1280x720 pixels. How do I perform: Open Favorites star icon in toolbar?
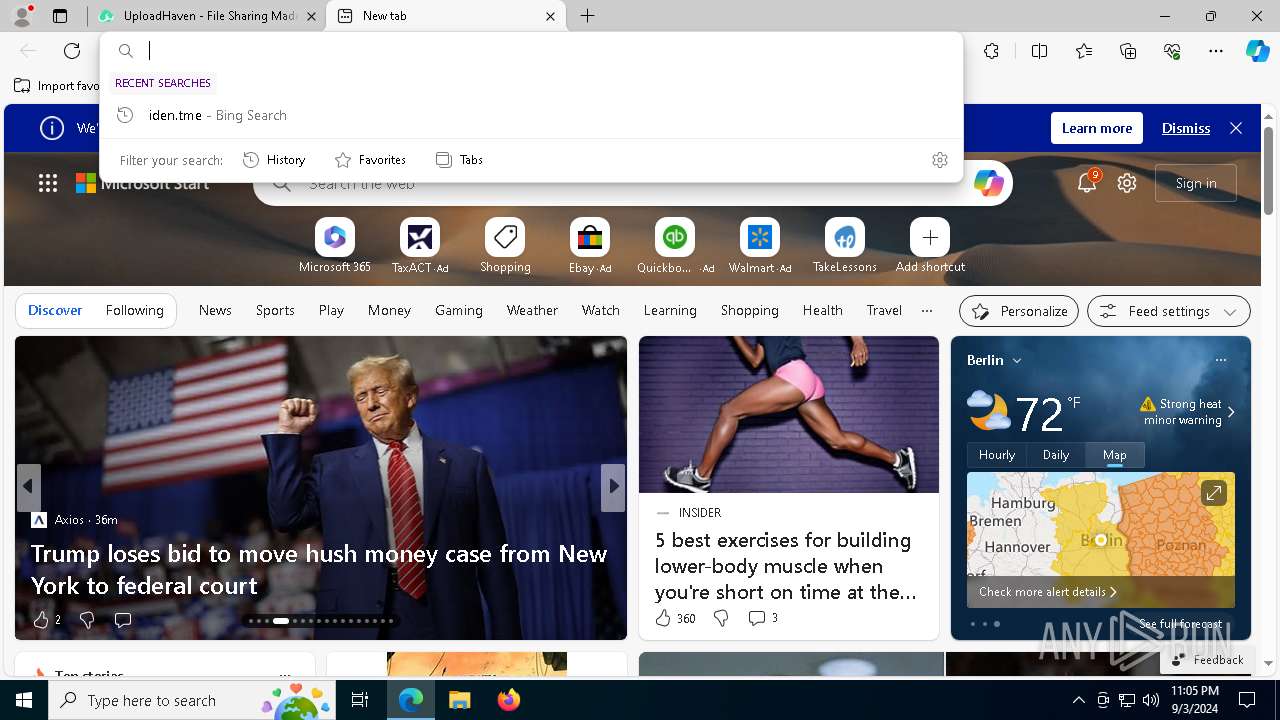click(x=1084, y=51)
